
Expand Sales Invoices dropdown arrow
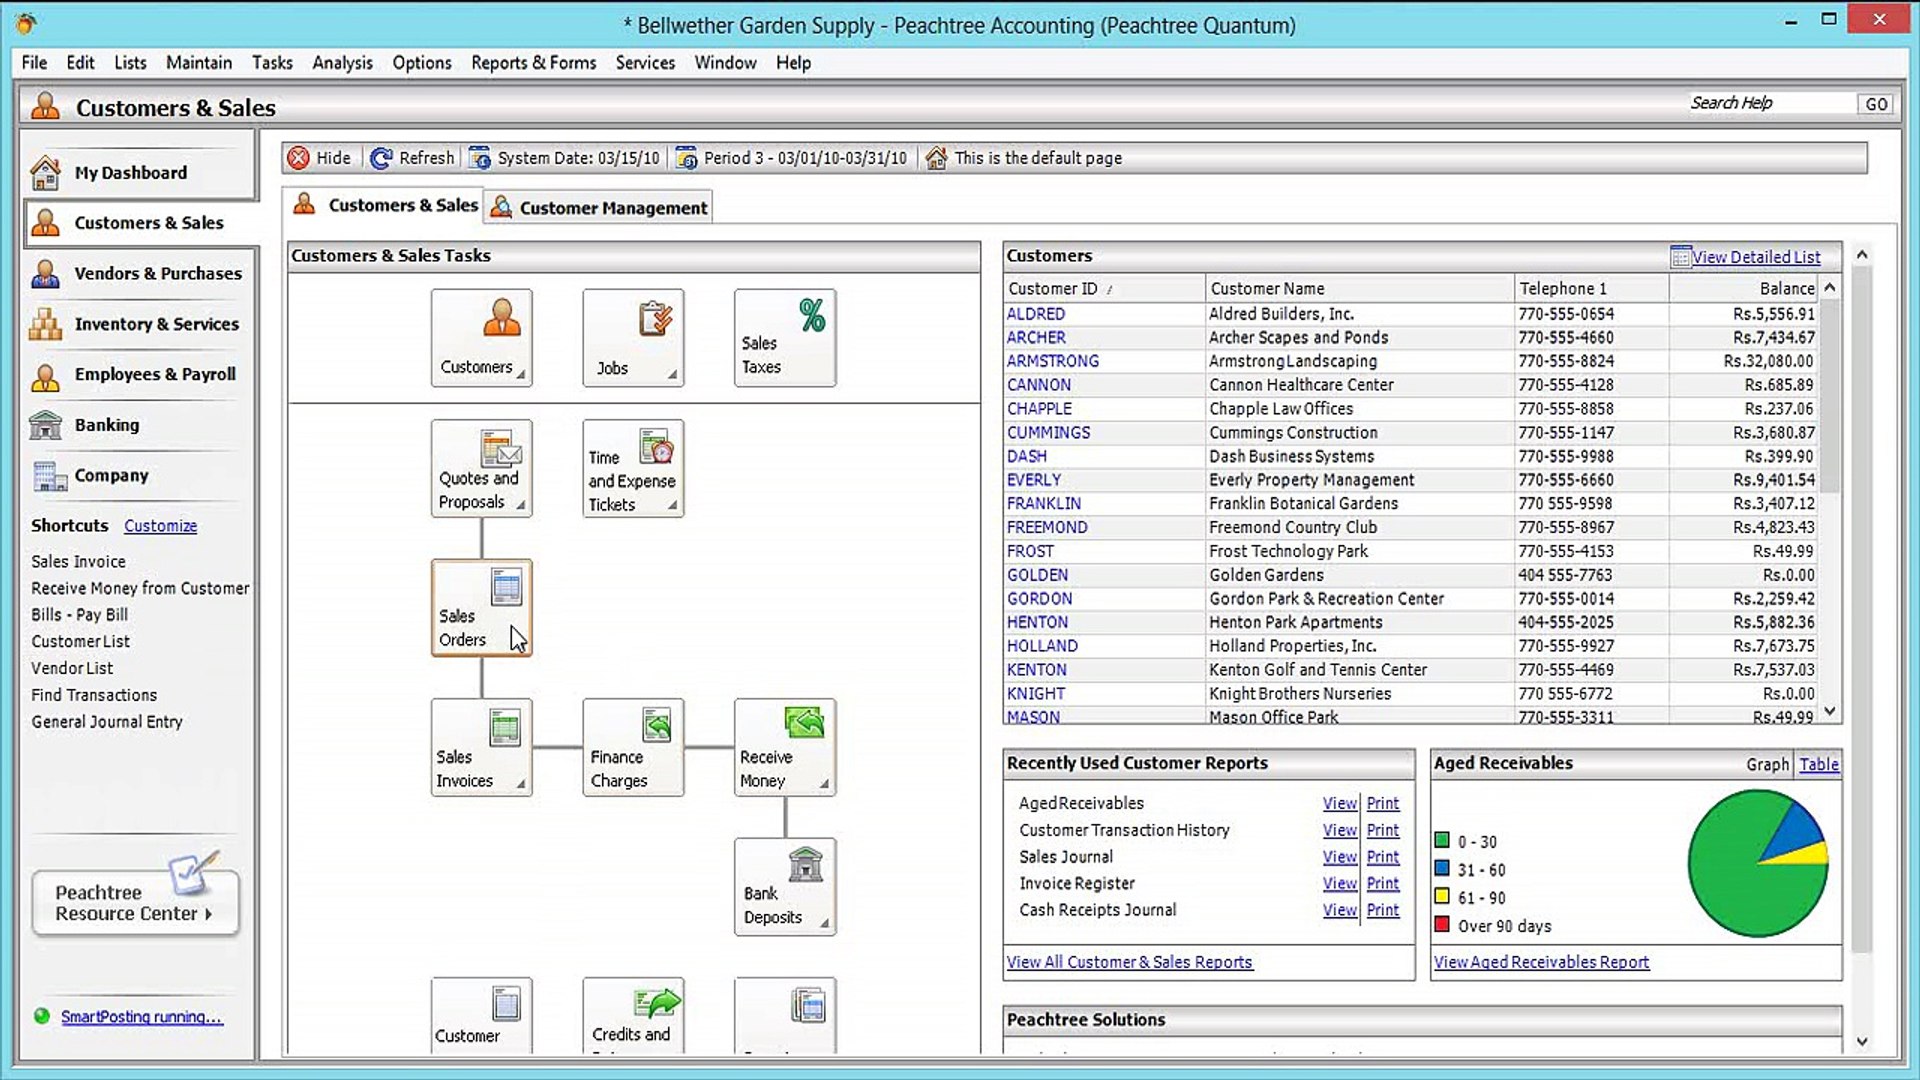(521, 785)
